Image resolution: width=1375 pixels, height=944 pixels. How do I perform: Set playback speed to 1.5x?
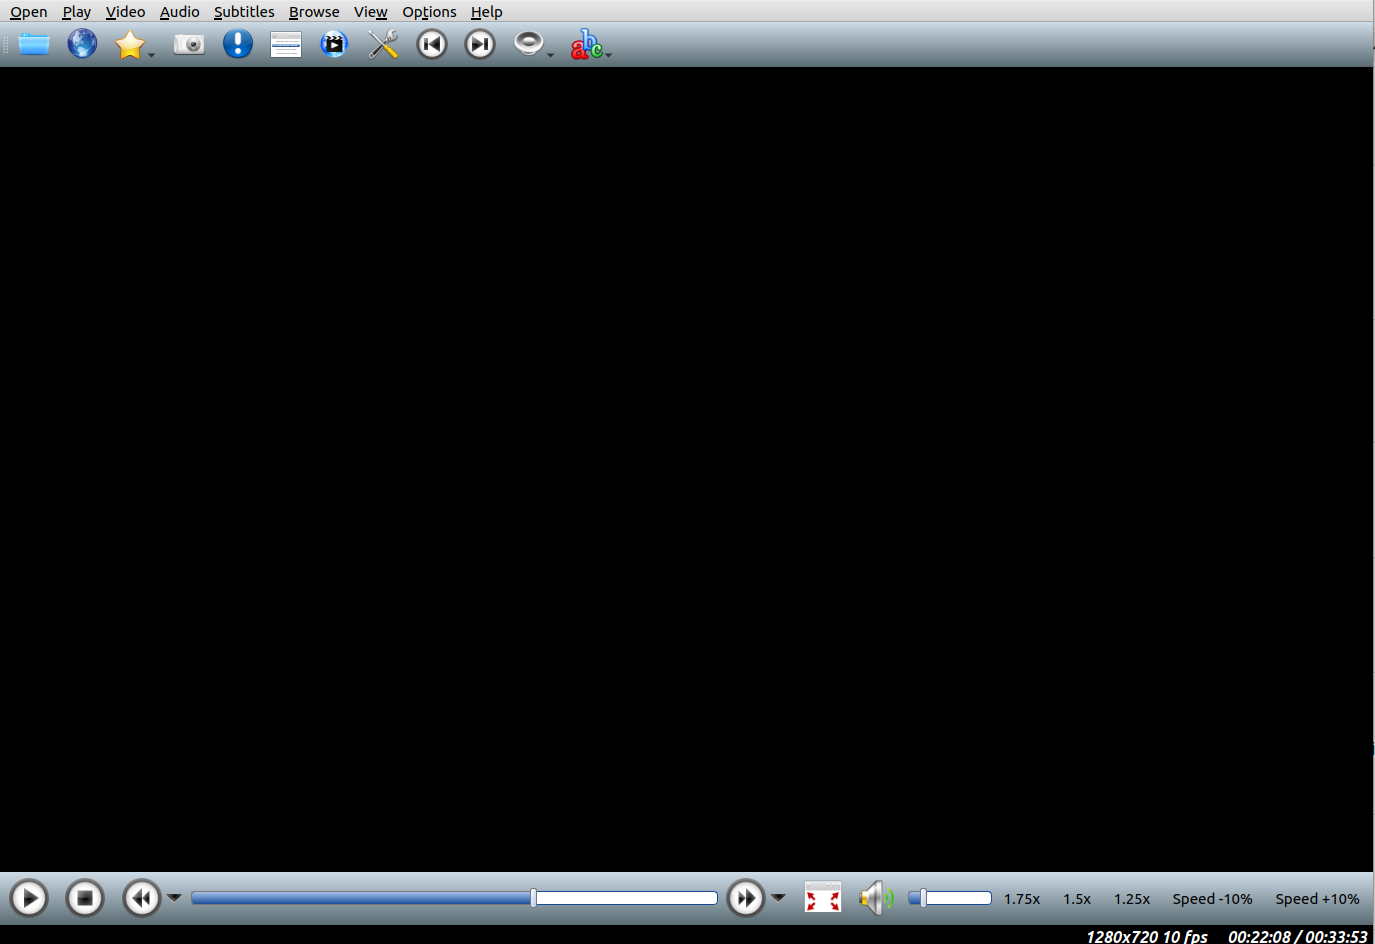coord(1077,899)
